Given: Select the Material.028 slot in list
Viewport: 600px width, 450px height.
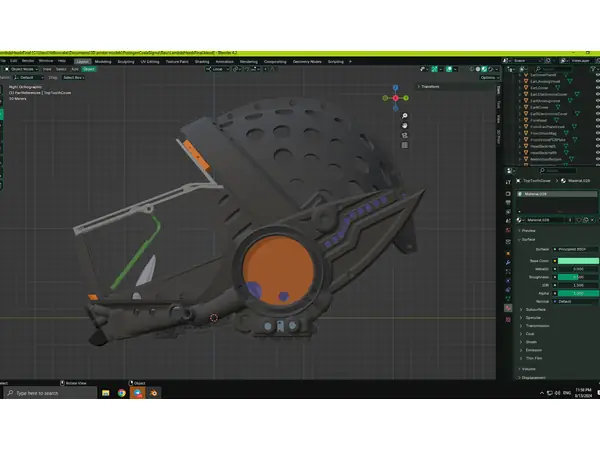Looking at the screenshot, I should pyautogui.click(x=557, y=194).
